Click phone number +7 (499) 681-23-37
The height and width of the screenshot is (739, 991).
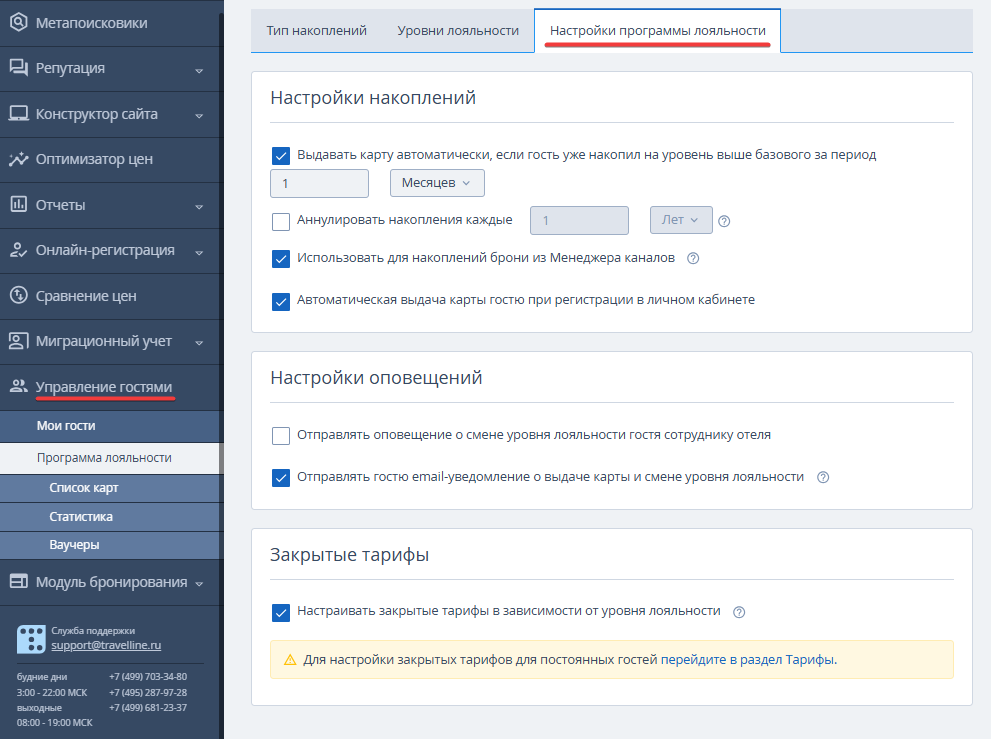(x=148, y=707)
